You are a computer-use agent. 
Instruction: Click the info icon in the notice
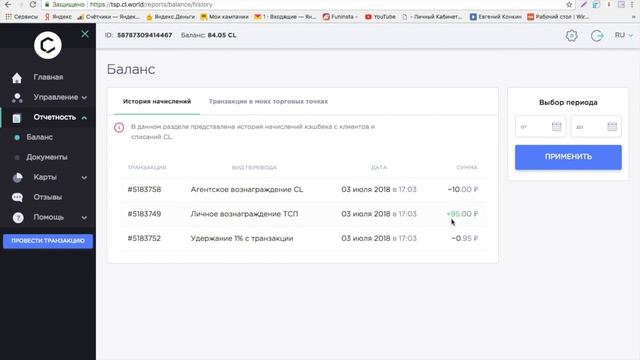(119, 127)
